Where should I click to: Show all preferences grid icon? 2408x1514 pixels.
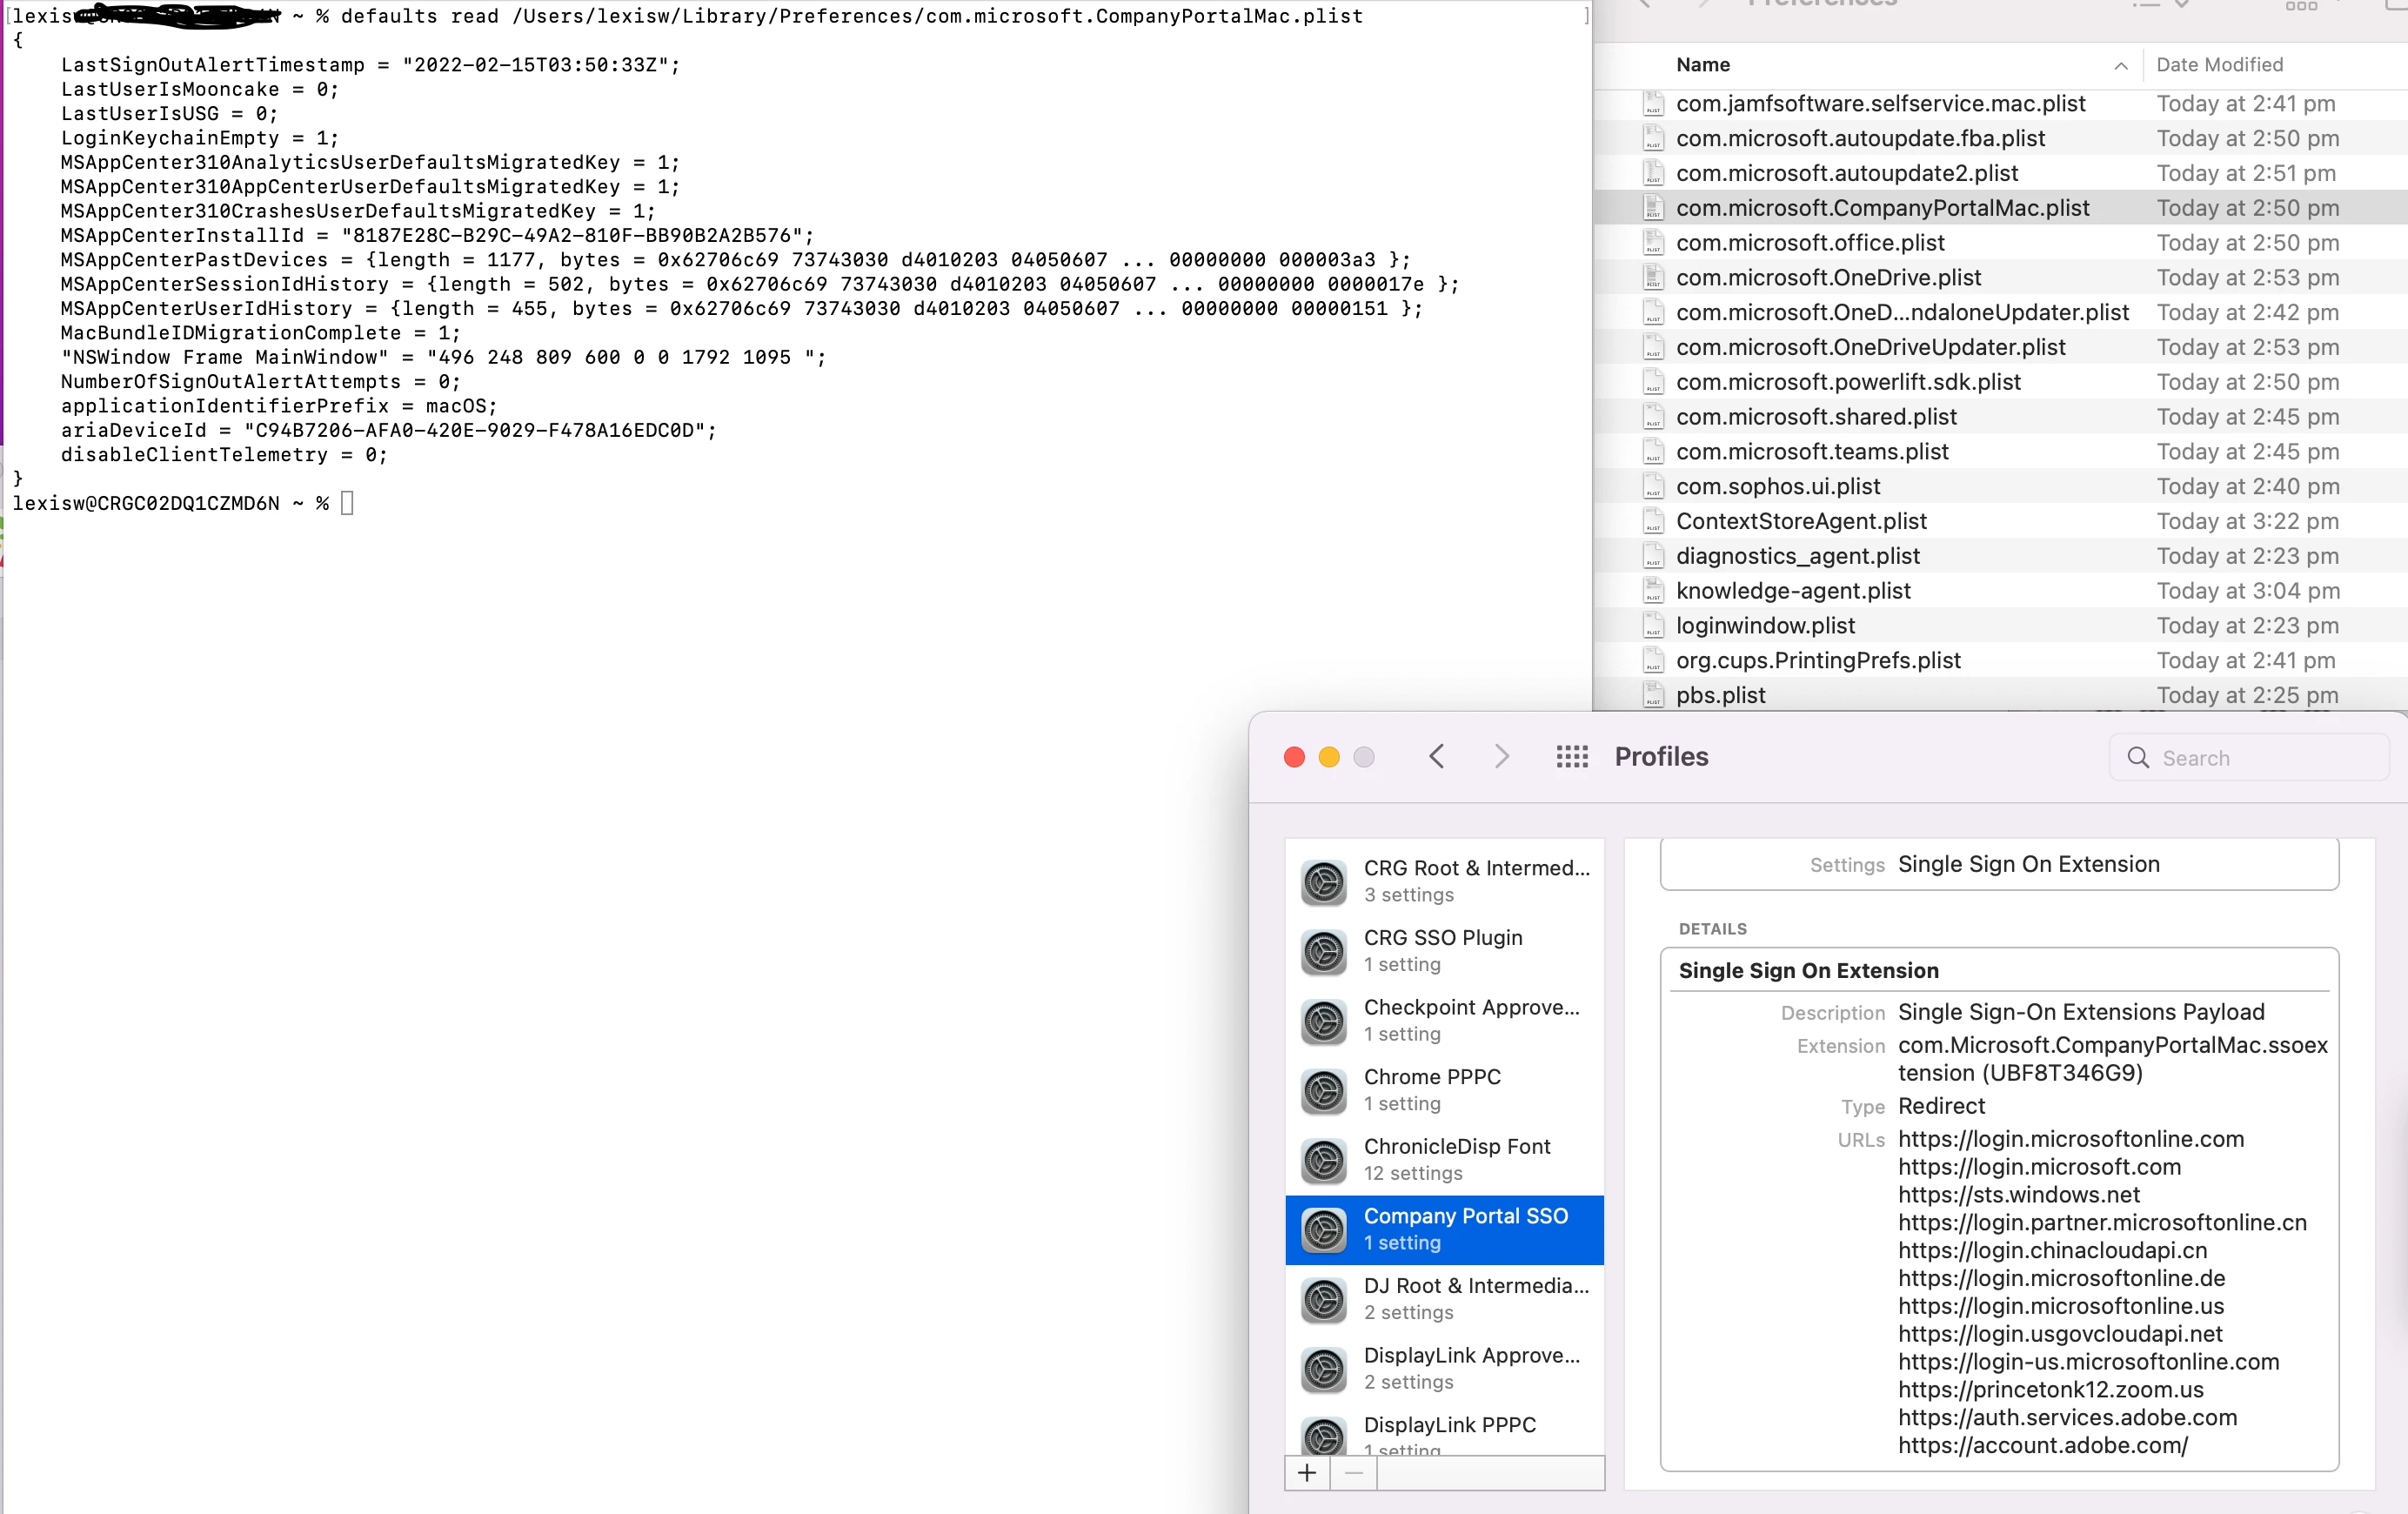tap(1572, 757)
